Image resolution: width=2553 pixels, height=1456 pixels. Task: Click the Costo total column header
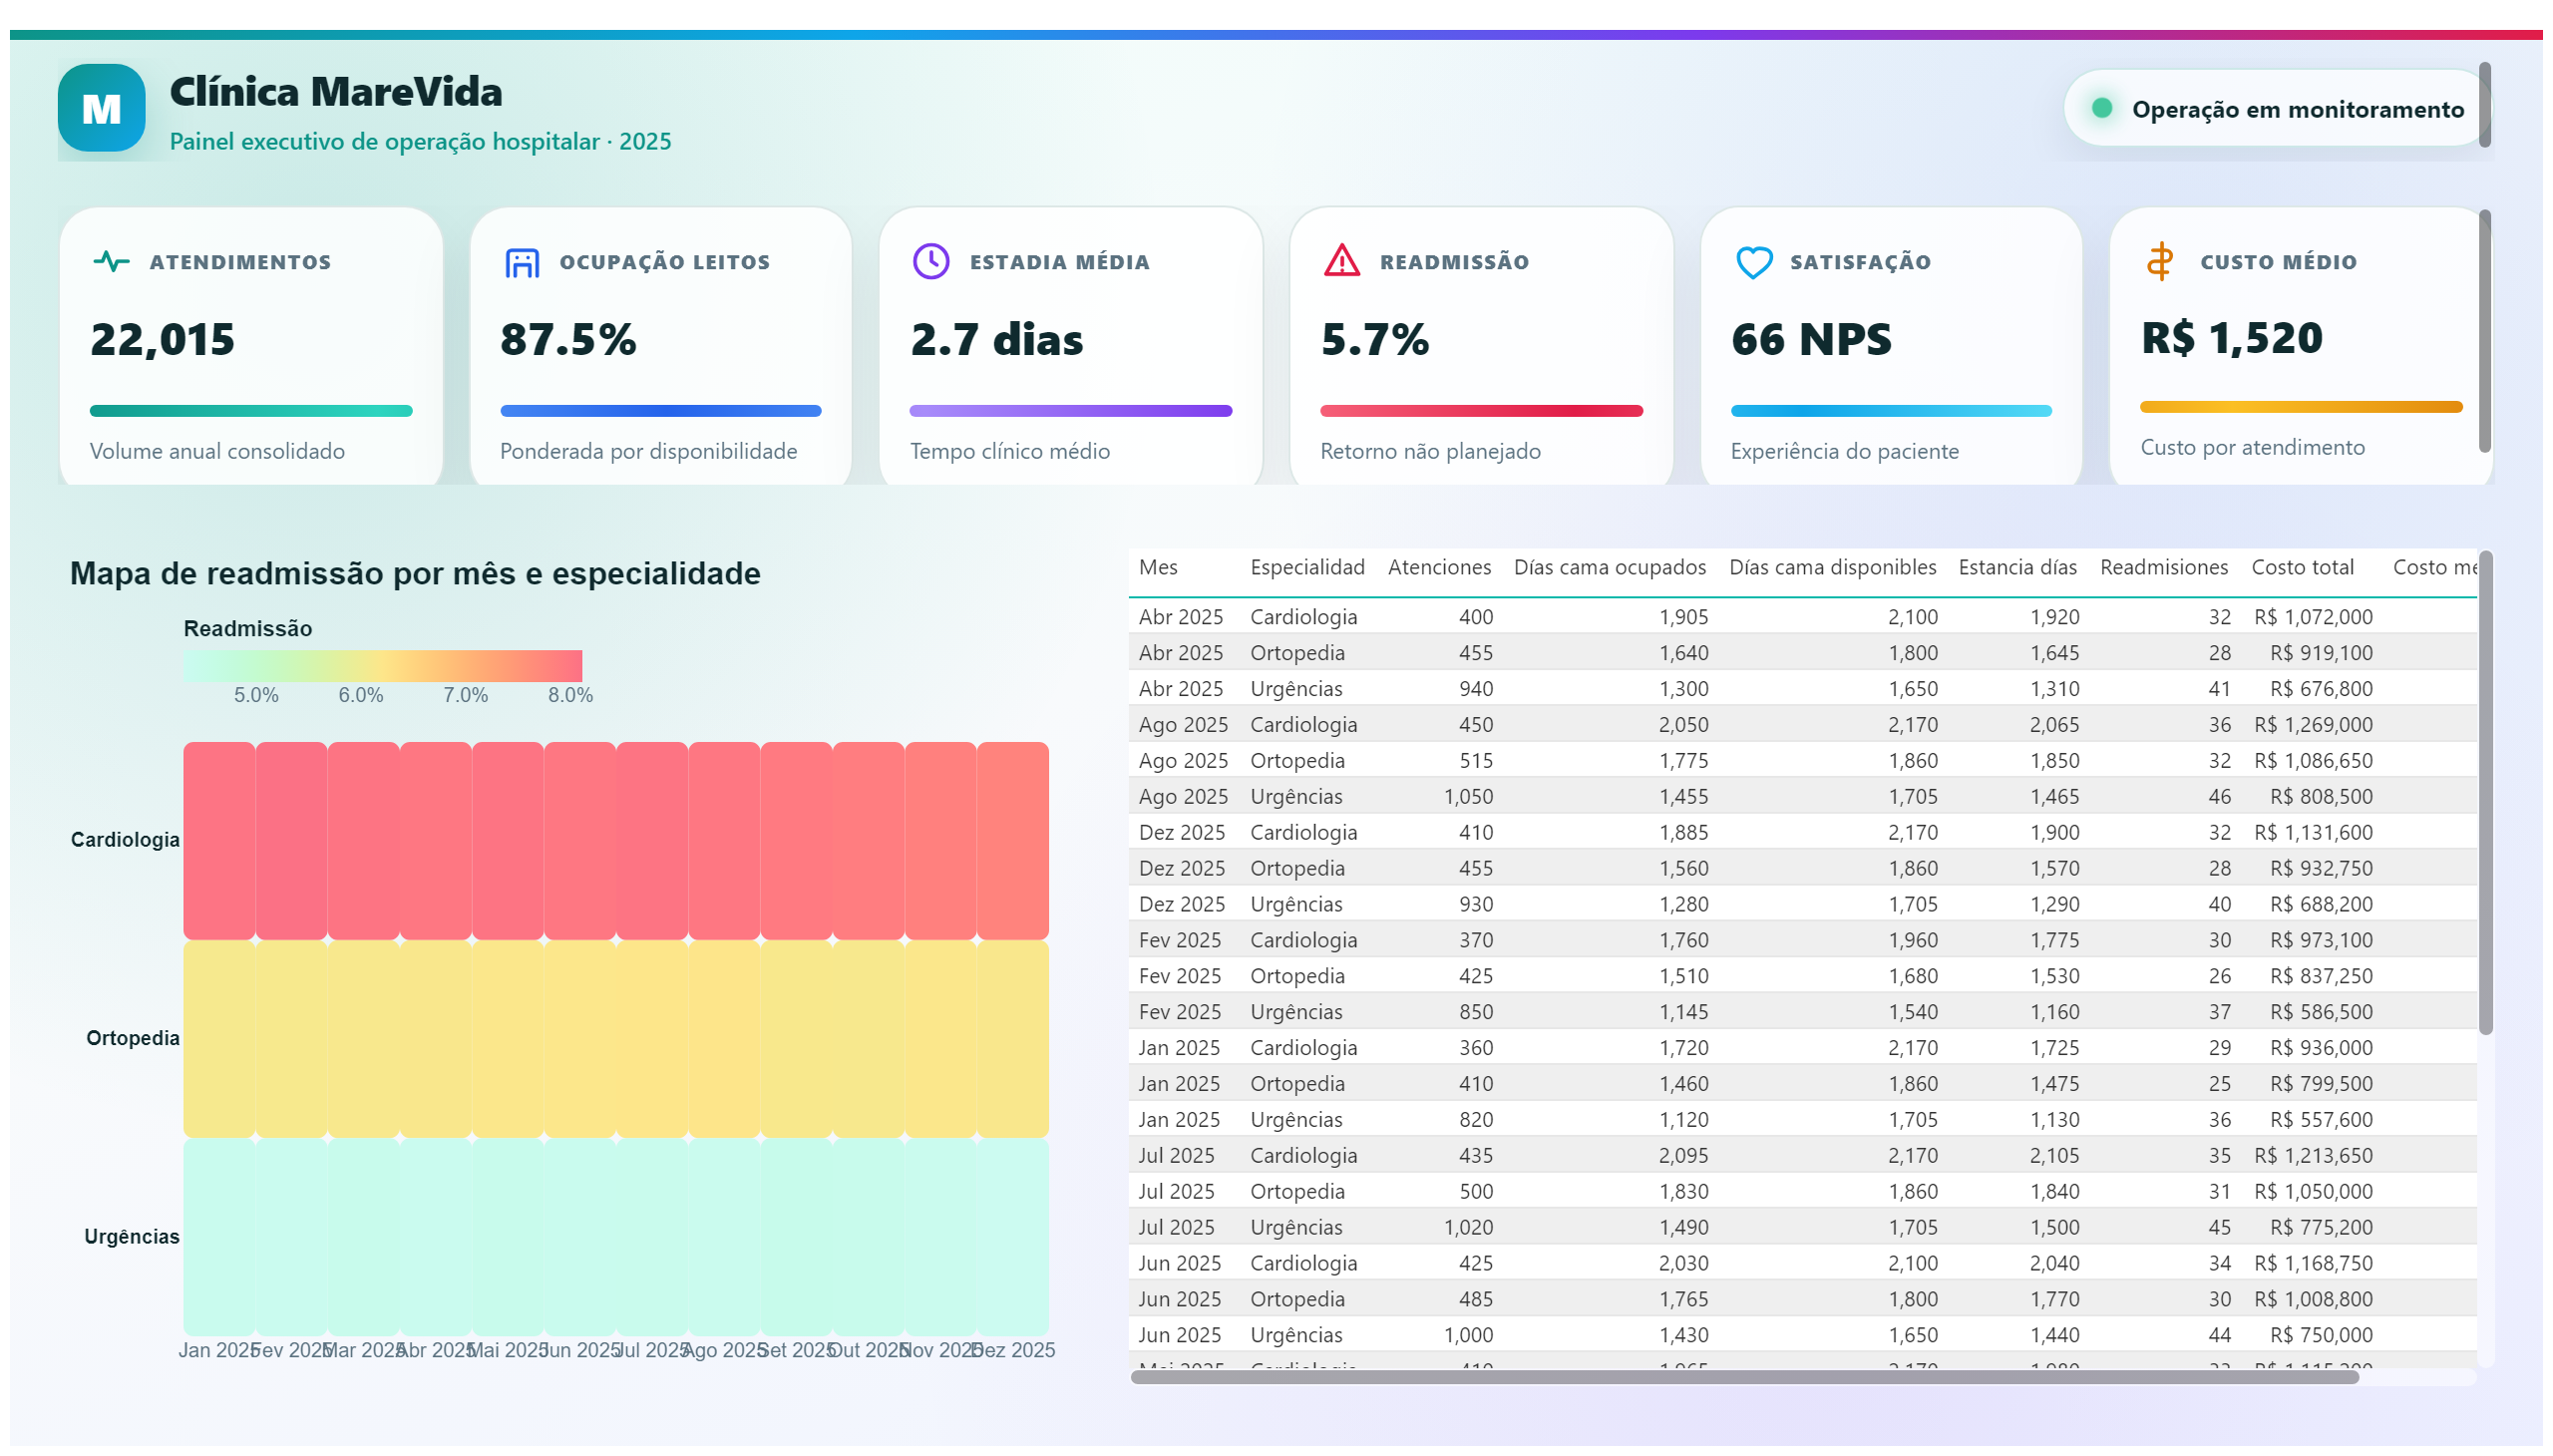[x=2302, y=567]
